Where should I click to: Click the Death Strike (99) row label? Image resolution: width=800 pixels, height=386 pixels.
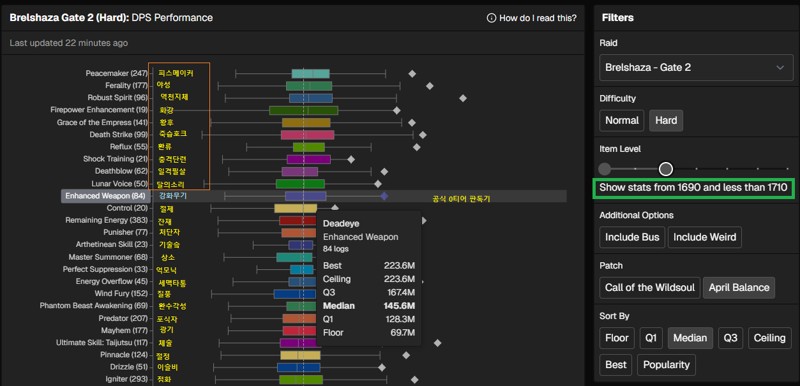click(119, 135)
